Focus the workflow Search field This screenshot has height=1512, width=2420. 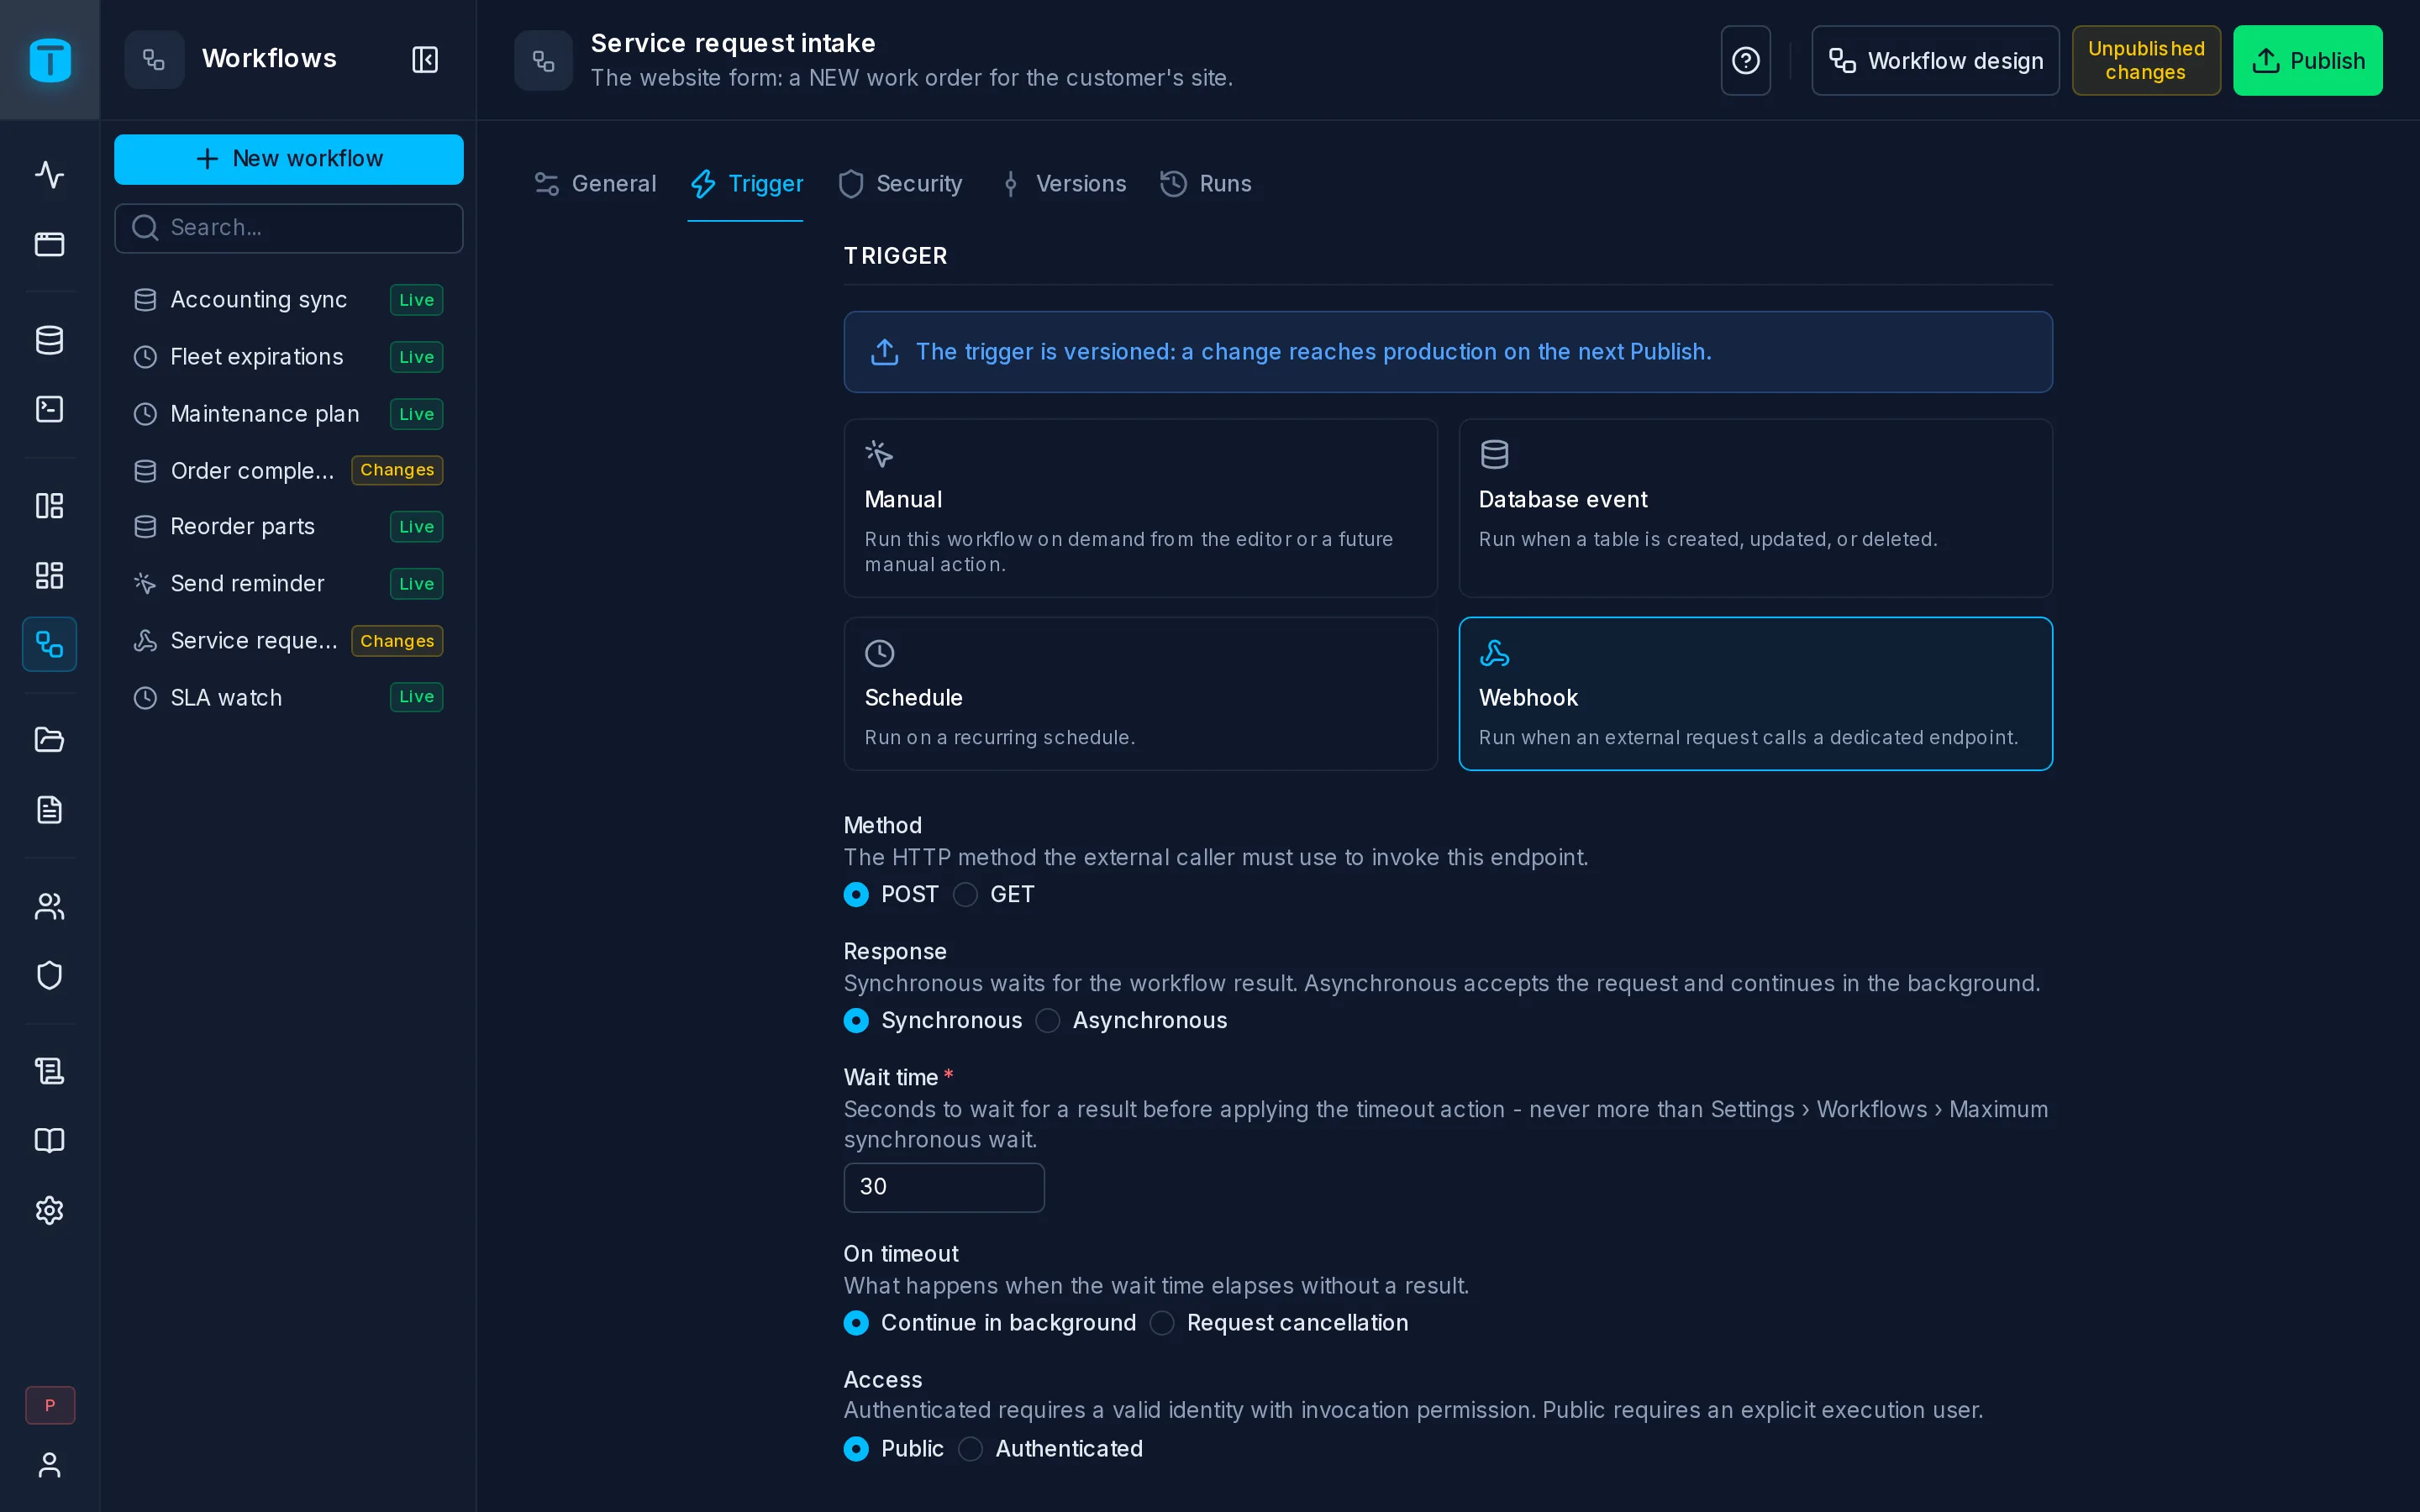tap(288, 228)
